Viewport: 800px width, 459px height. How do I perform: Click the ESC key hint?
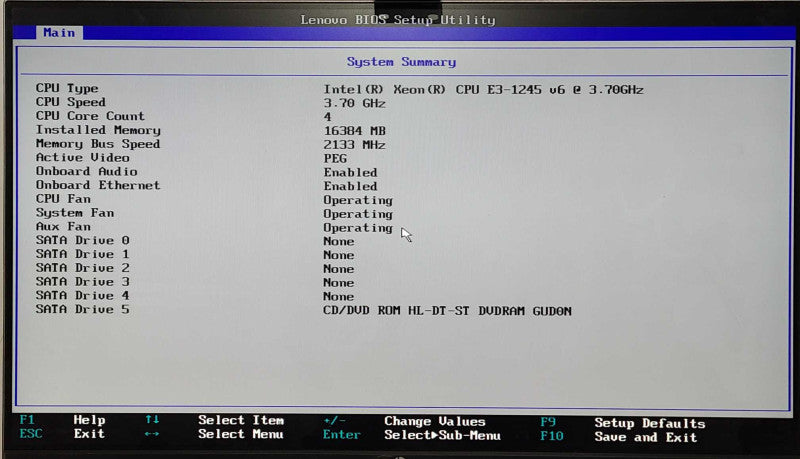point(31,434)
